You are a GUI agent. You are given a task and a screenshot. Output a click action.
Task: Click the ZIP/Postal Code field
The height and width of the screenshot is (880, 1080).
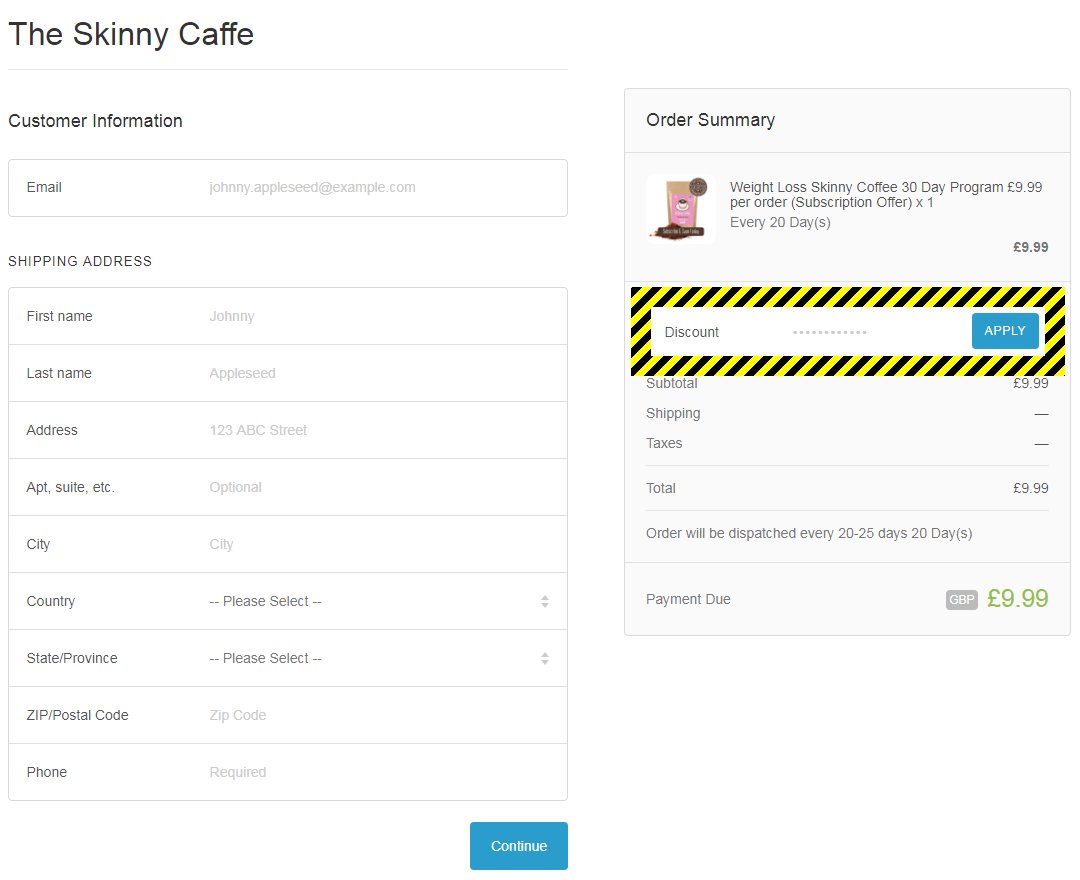pyautogui.click(x=380, y=715)
